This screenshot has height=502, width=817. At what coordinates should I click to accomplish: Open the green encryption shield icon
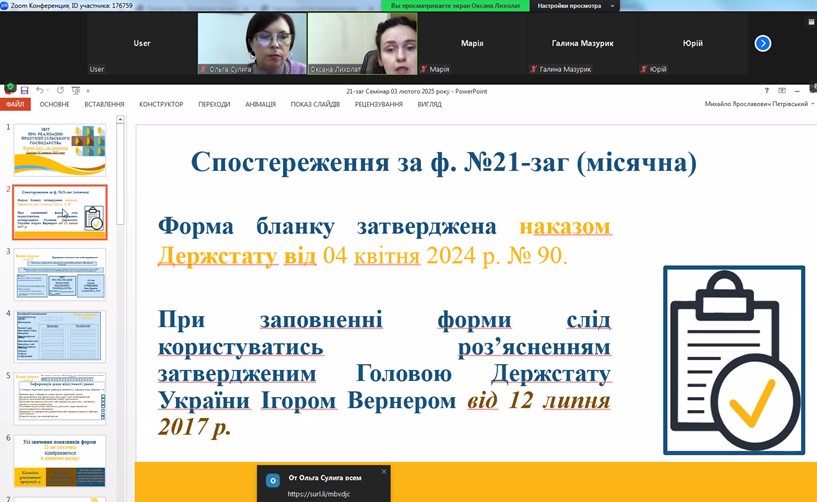point(10,87)
